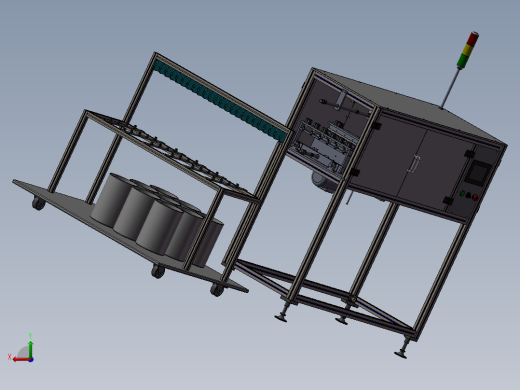Select the cart's far left caster wheel
The height and width of the screenshot is (390, 520).
[x=38, y=203]
